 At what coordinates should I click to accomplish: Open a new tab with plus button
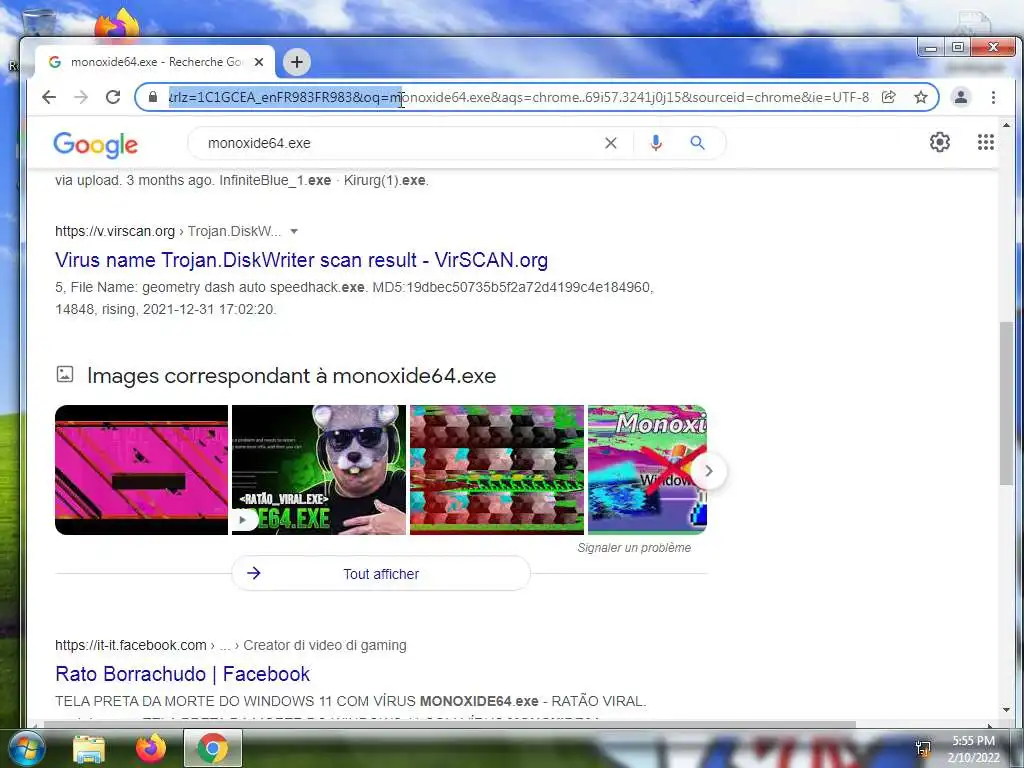click(296, 62)
